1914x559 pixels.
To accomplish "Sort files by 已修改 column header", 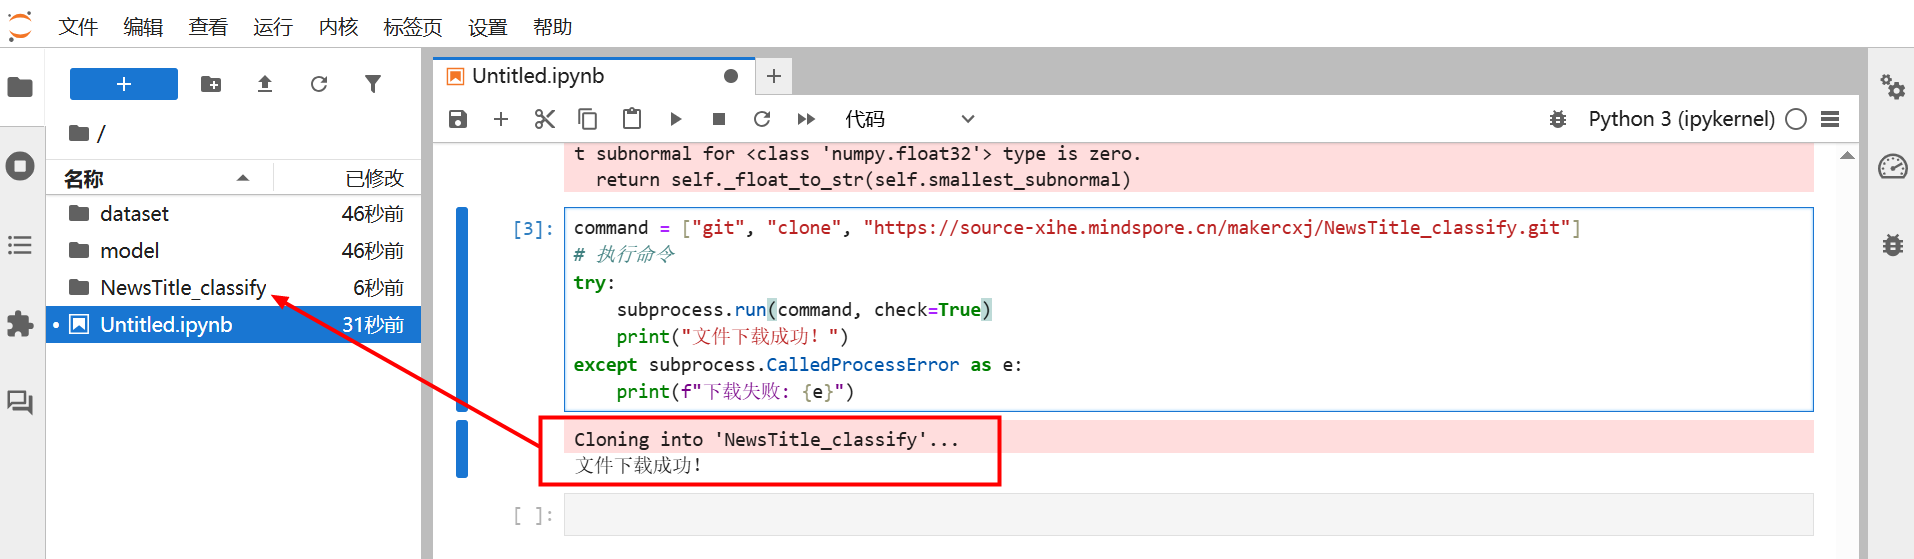I will click(x=348, y=179).
